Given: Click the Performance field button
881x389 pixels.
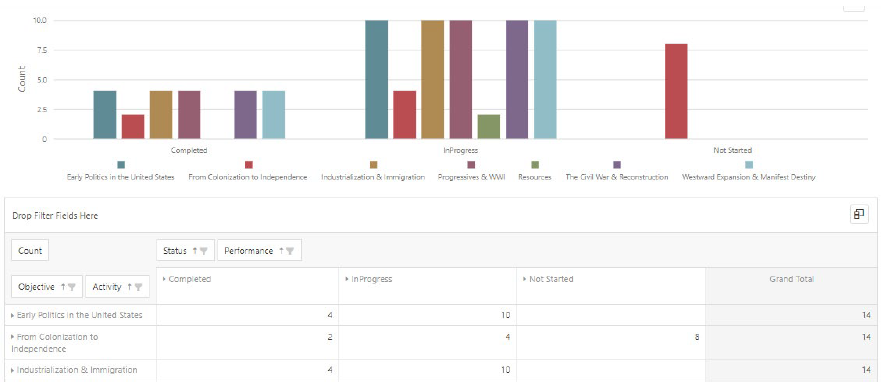Looking at the screenshot, I should [x=260, y=251].
